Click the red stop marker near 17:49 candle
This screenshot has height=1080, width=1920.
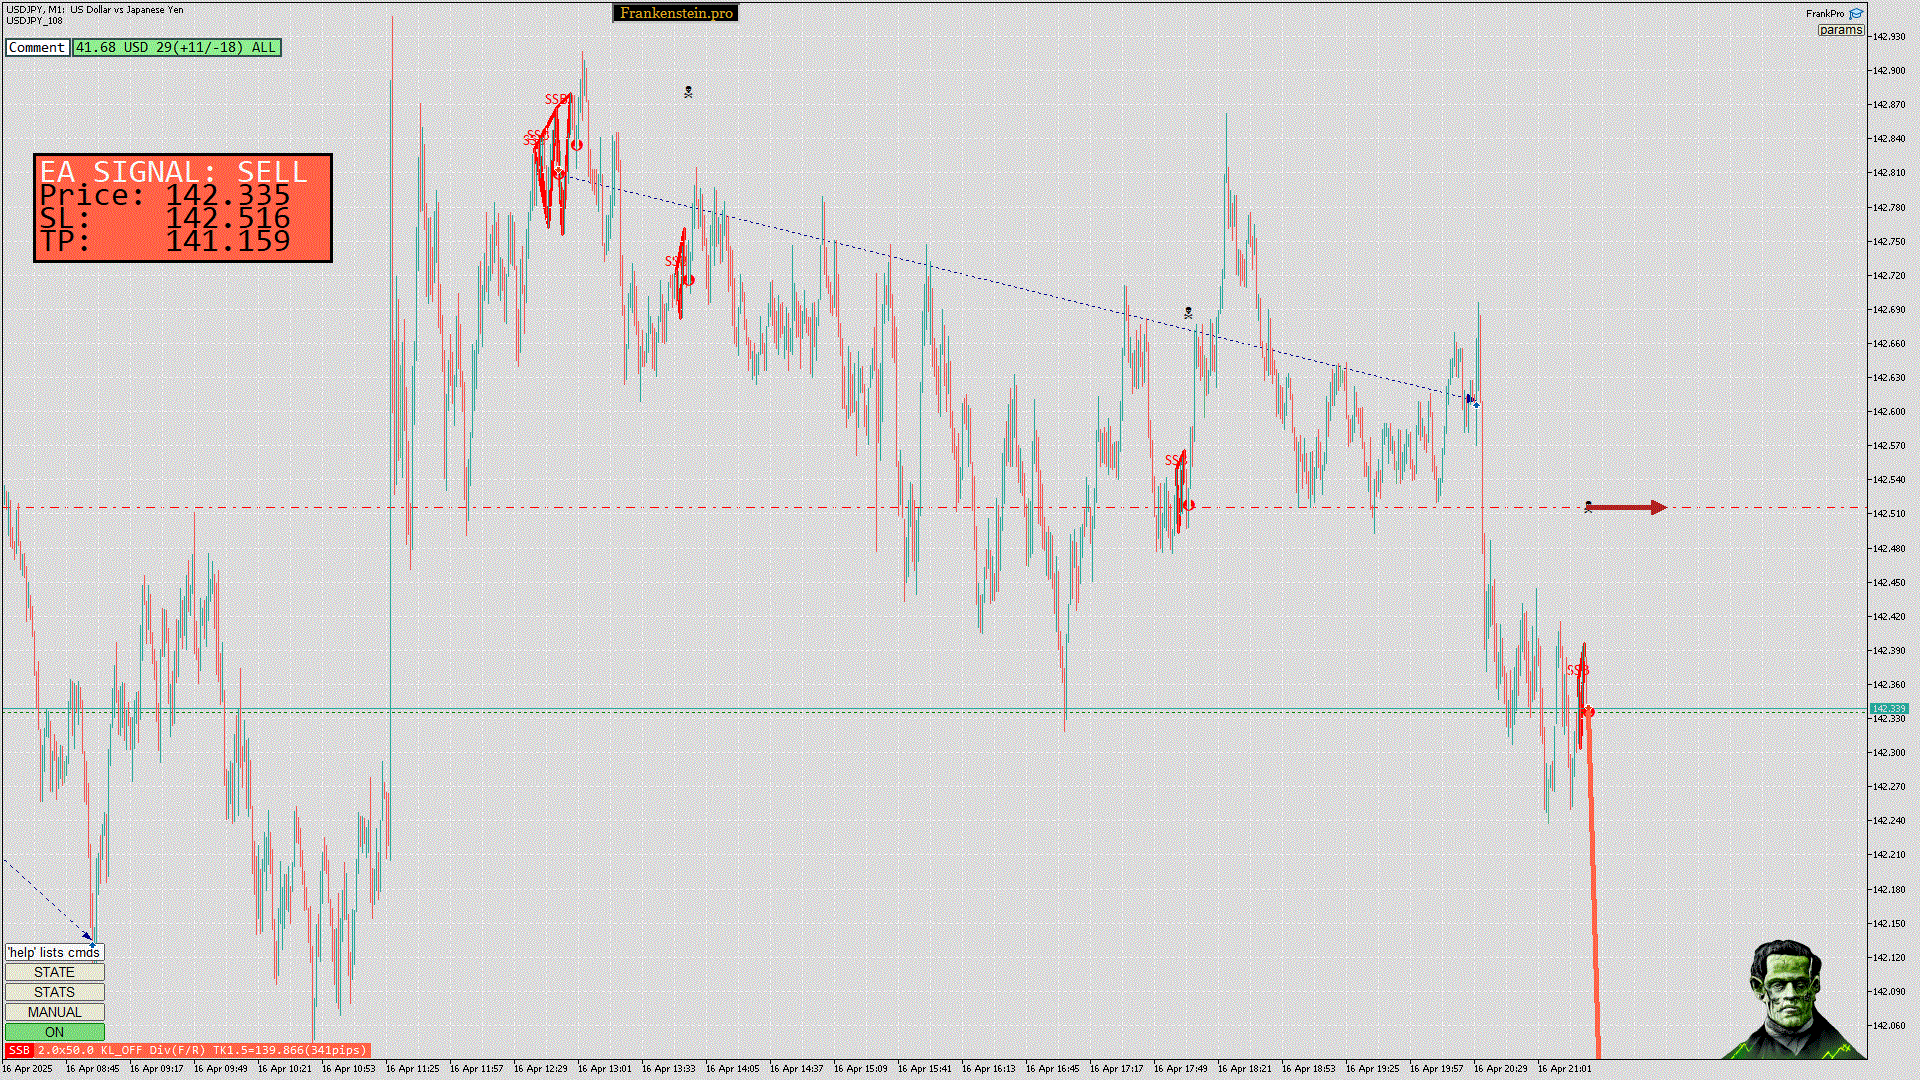(1189, 505)
